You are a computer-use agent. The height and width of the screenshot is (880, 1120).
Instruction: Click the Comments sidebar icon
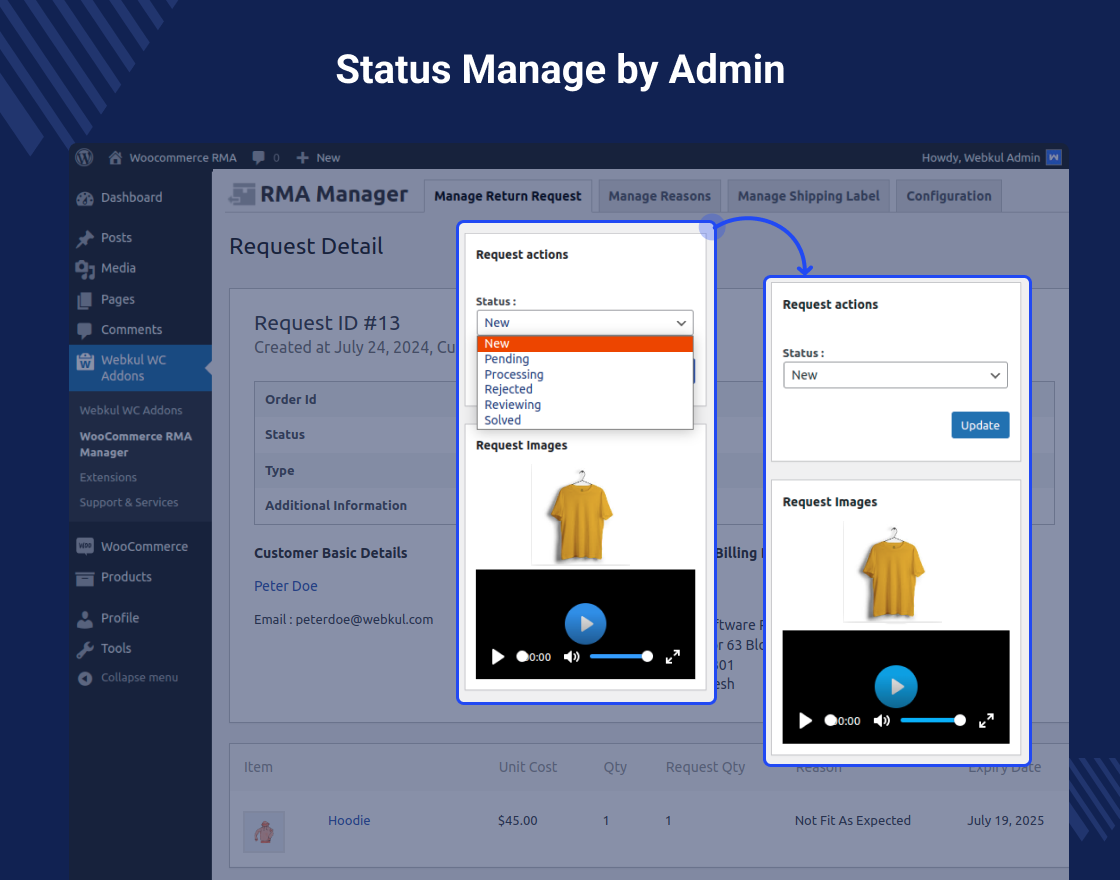85,330
